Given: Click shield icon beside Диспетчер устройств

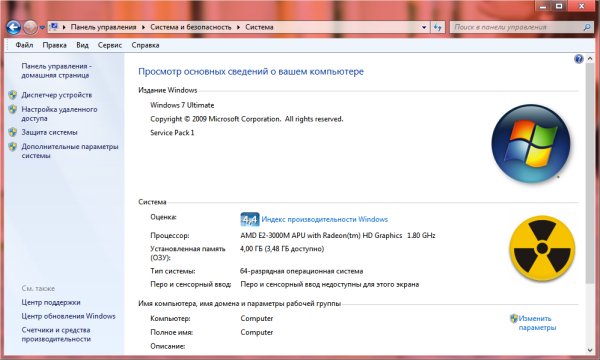Looking at the screenshot, I should point(13,95).
